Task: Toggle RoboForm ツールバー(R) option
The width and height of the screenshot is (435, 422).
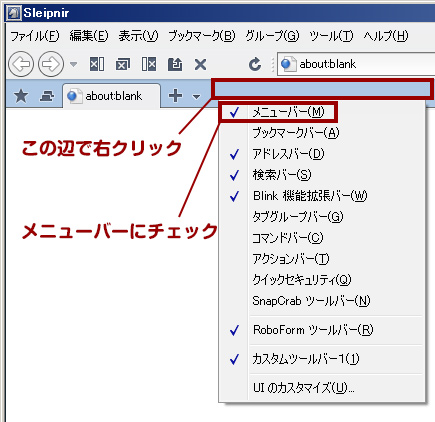Action: point(322,330)
